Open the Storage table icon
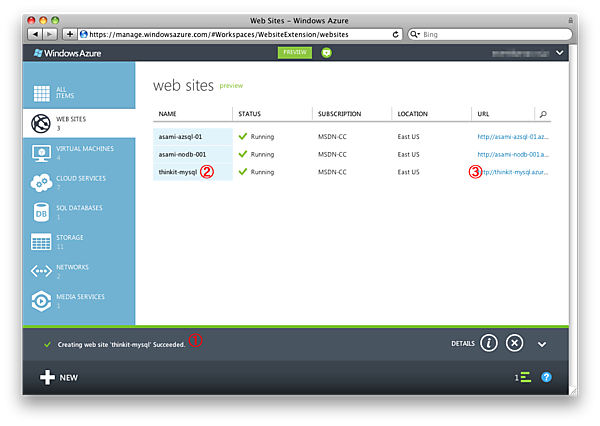Image resolution: width=600 pixels, height=426 pixels. (41, 242)
